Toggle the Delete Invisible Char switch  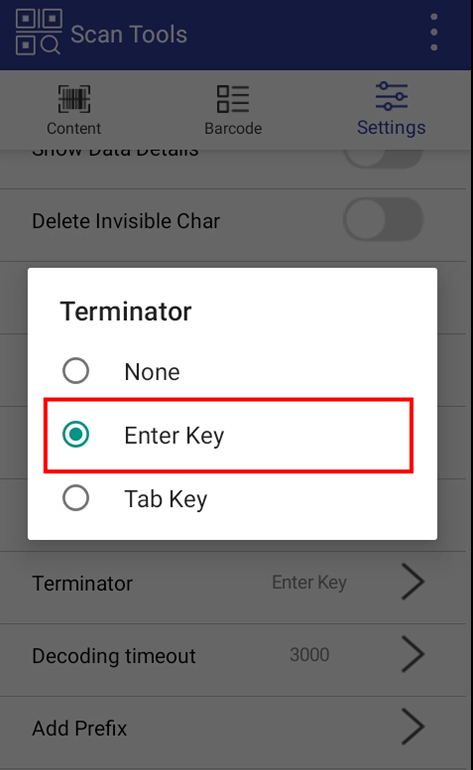383,220
